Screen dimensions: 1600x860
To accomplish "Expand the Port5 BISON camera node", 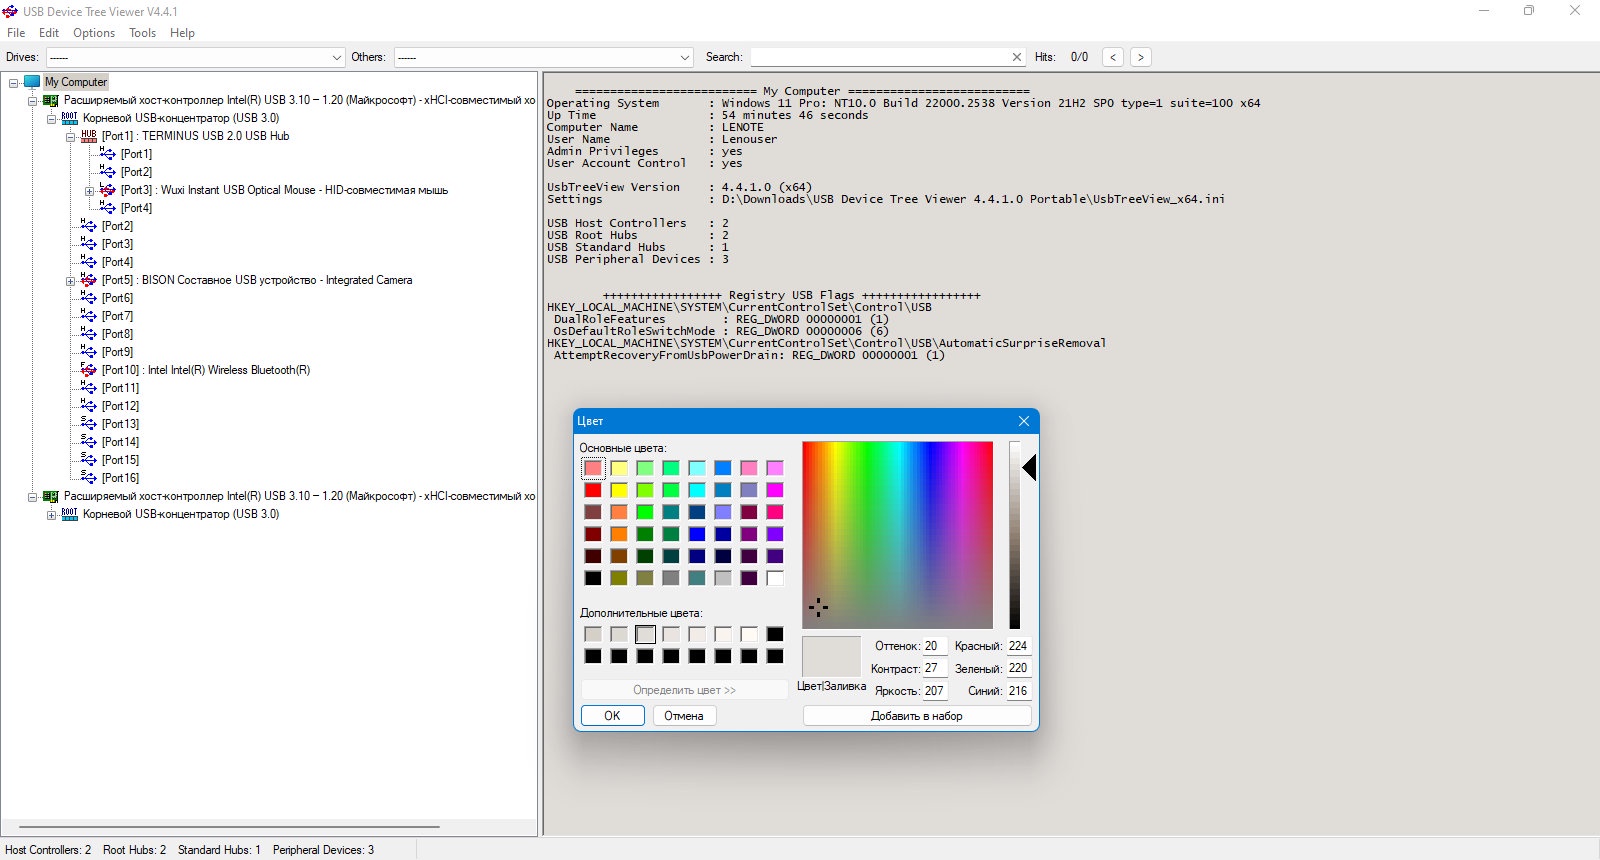I will tap(70, 281).
